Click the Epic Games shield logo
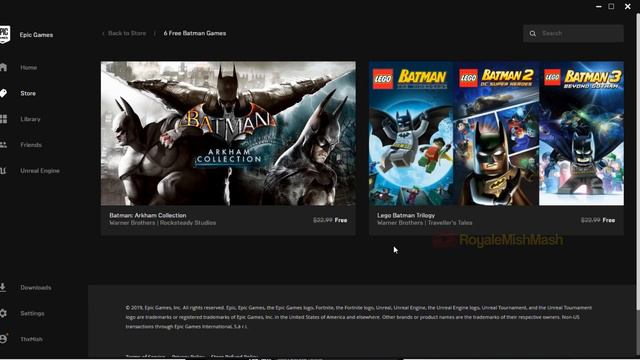Viewport: 640px width, 360px height. coord(4,35)
